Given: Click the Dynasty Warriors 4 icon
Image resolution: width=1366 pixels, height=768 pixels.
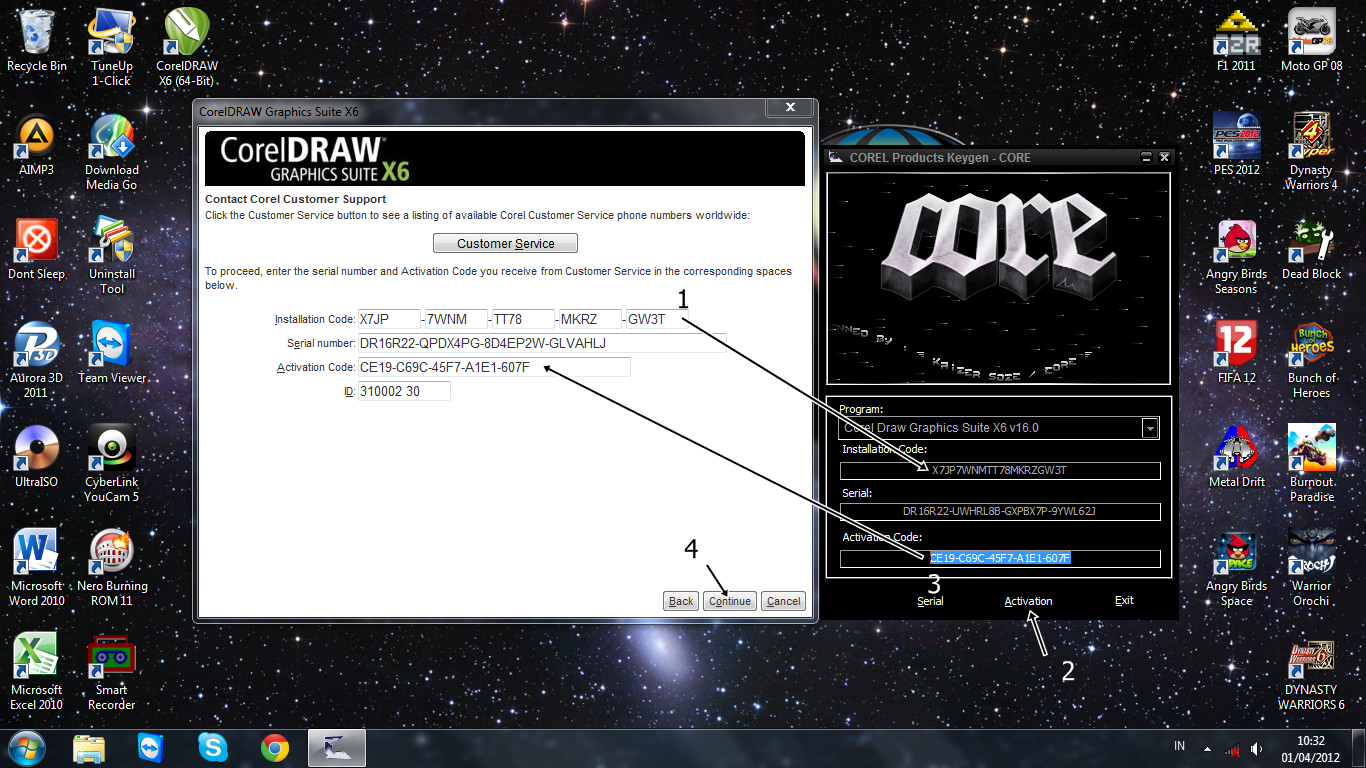Looking at the screenshot, I should tap(1311, 151).
